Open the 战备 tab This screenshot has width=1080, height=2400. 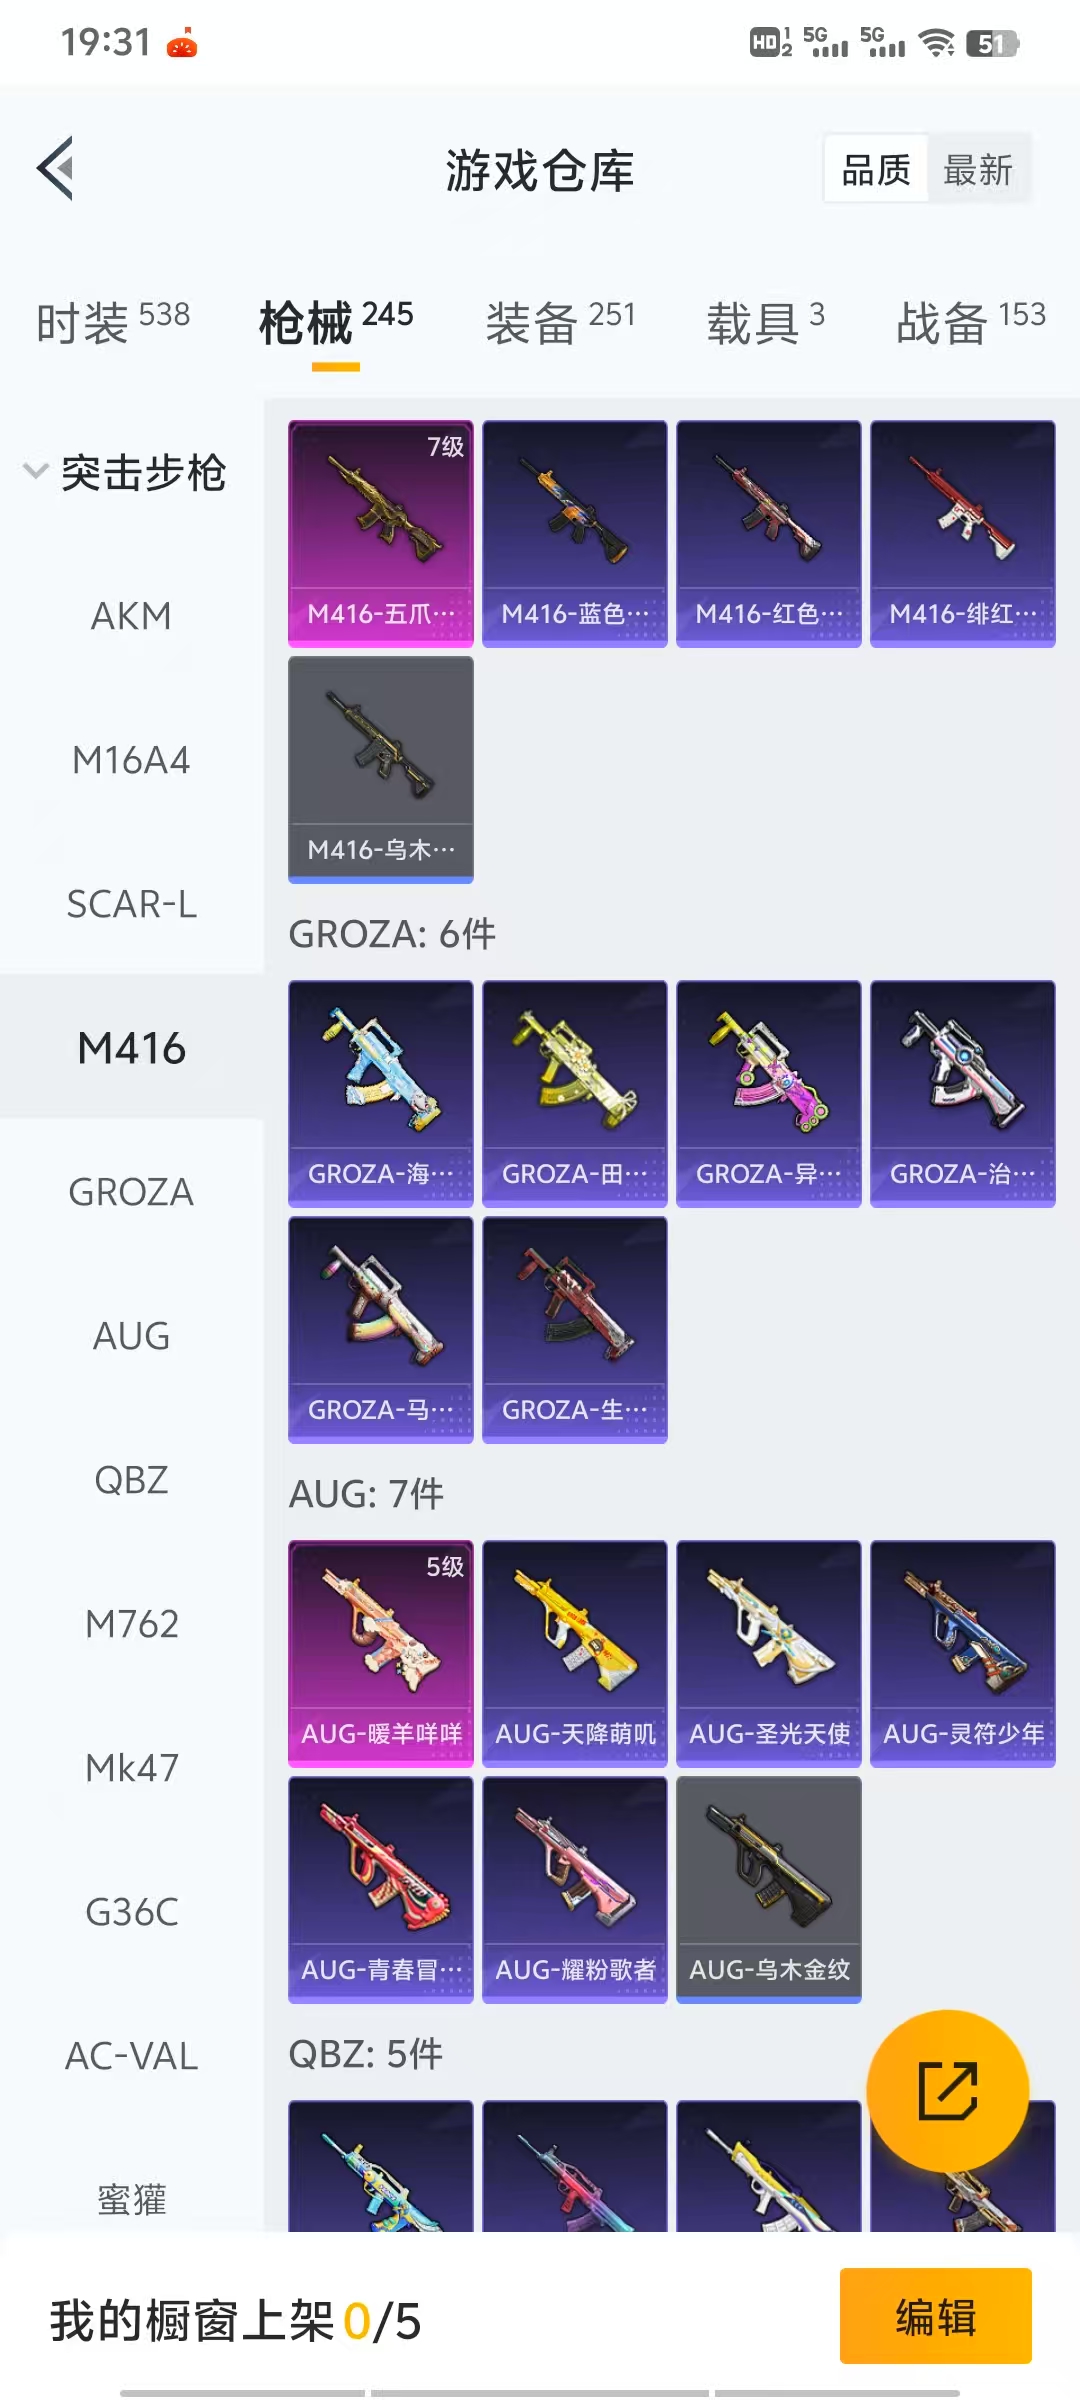click(971, 322)
